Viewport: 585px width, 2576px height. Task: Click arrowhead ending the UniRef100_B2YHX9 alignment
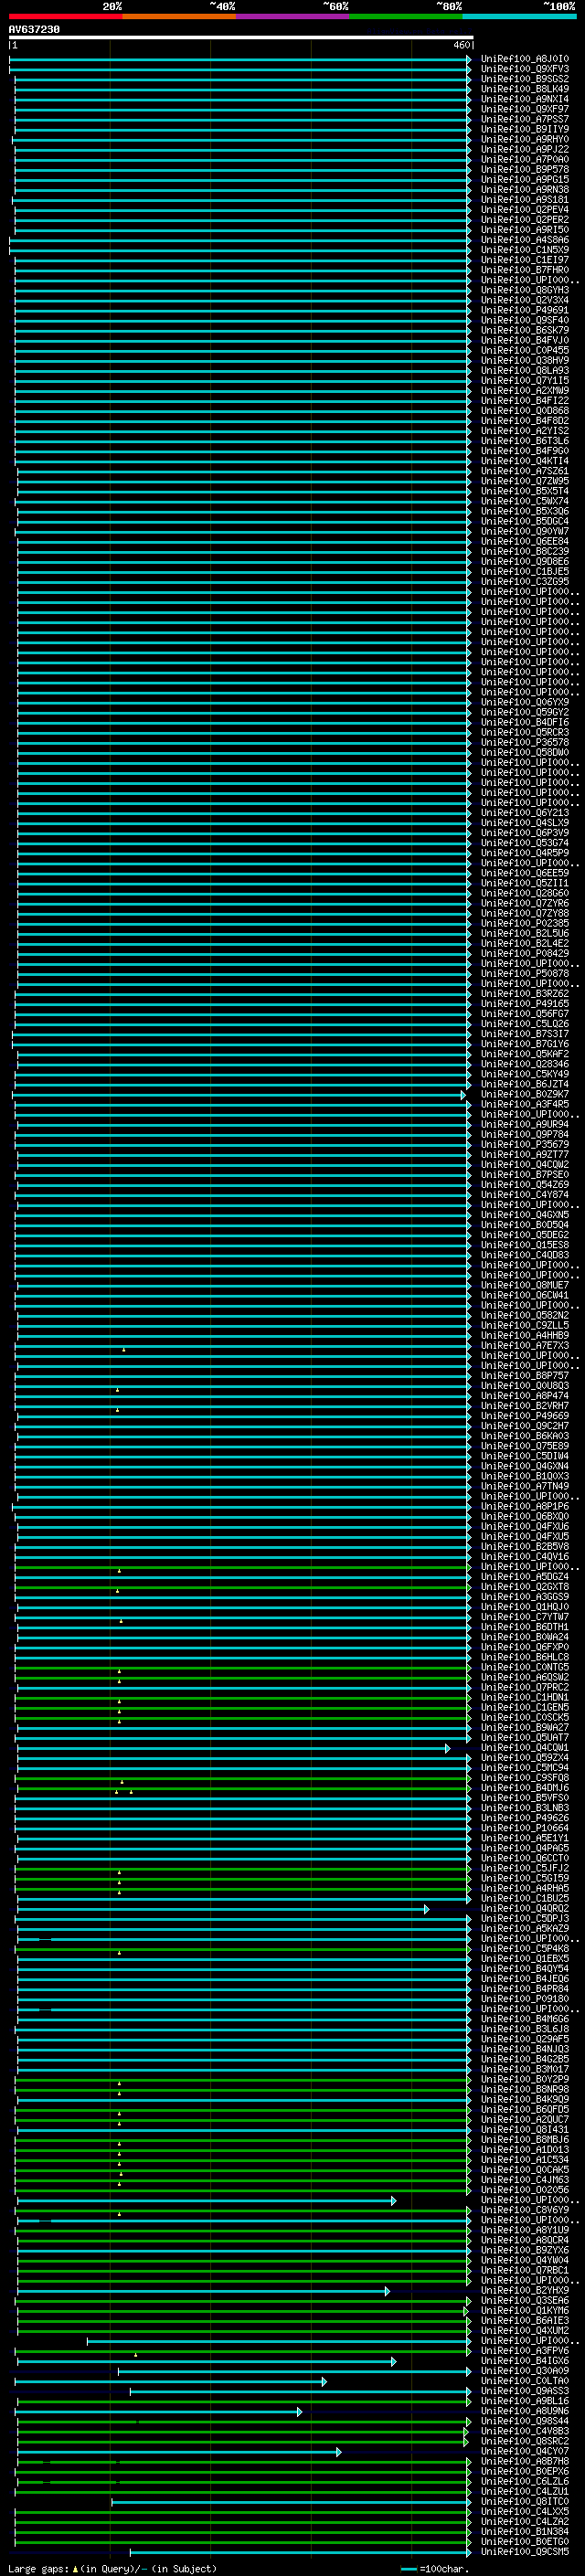[x=387, y=2291]
